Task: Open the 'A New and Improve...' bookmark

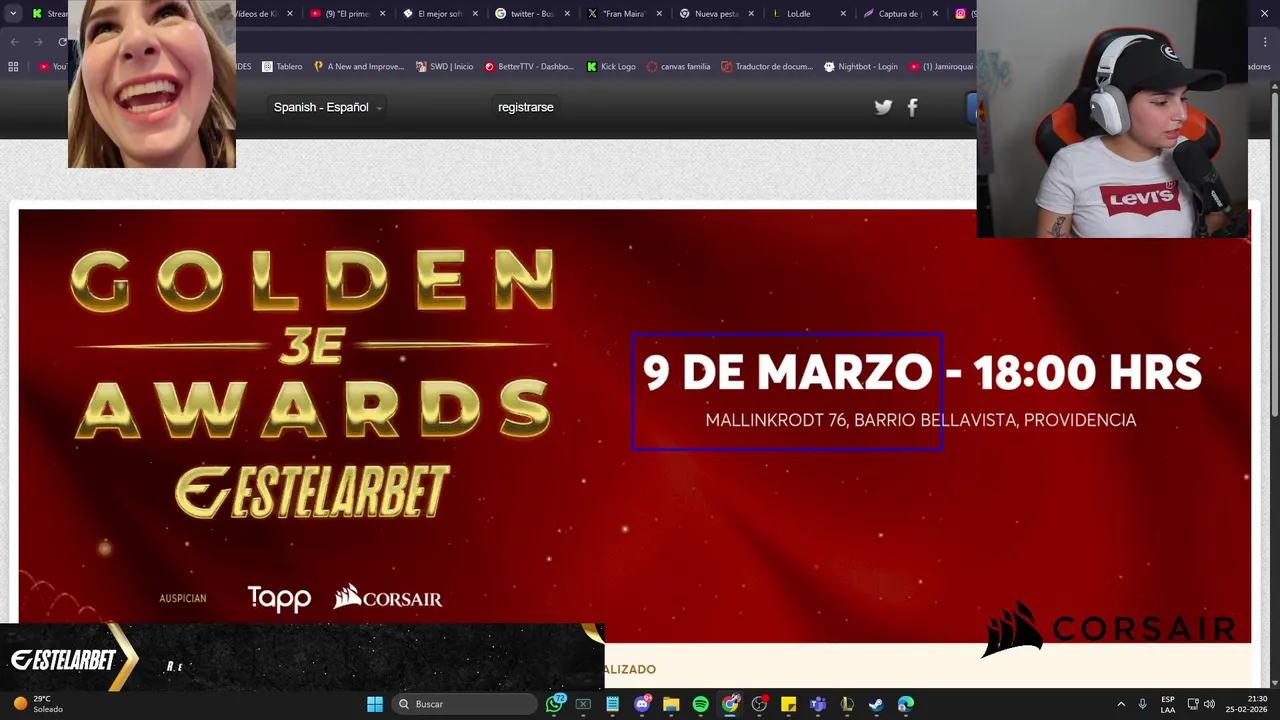Action: tap(359, 67)
